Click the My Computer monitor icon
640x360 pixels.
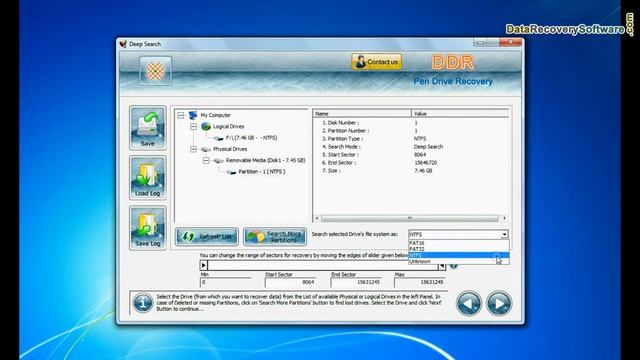(x=193, y=115)
